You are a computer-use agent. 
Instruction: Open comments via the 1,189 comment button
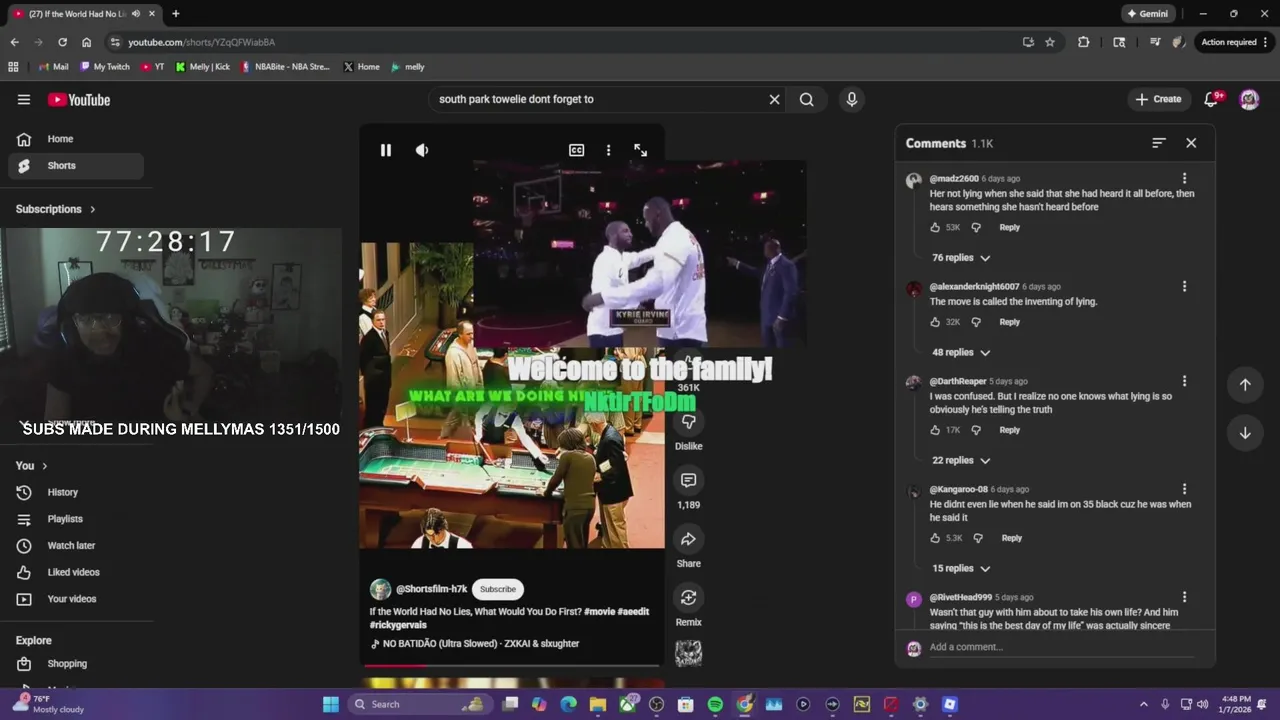[688, 480]
